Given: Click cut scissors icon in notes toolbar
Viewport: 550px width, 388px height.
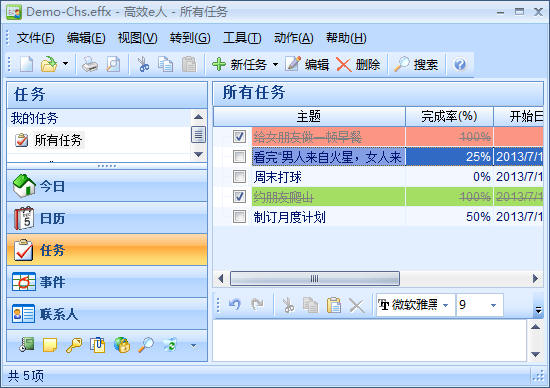Looking at the screenshot, I should 288,305.
